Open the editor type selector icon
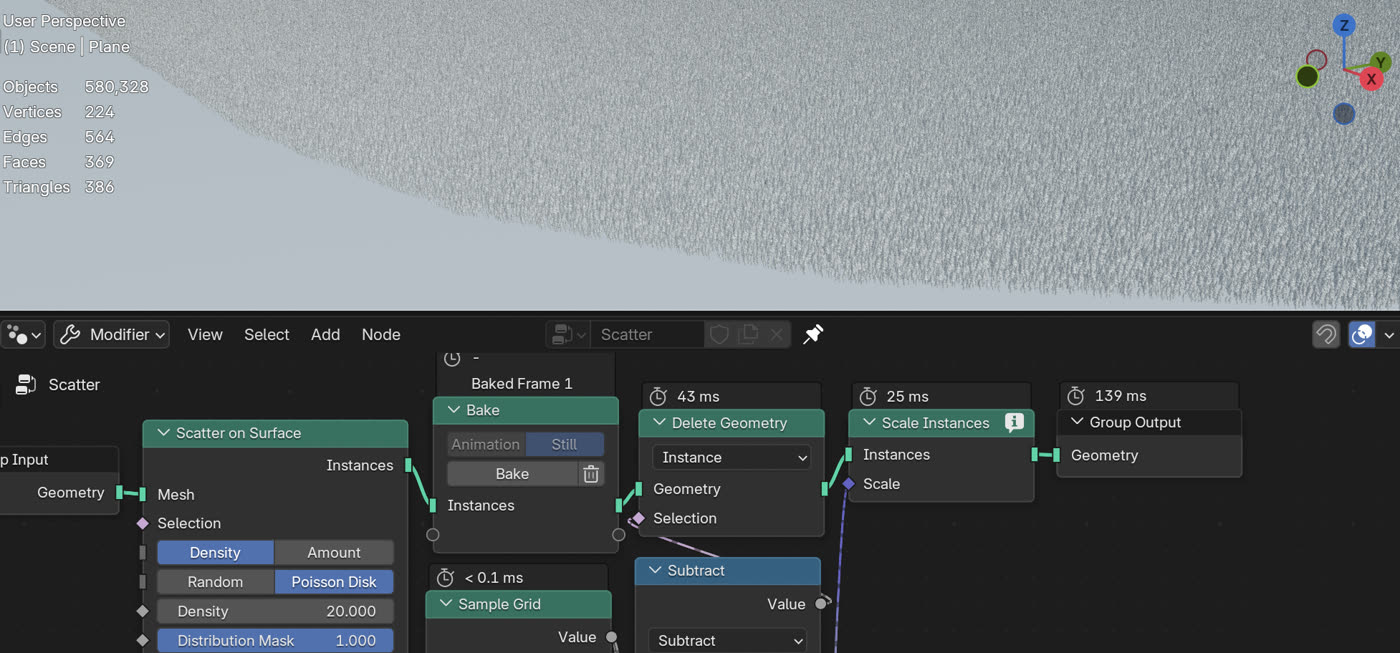Viewport: 1400px width, 653px height. (23, 335)
